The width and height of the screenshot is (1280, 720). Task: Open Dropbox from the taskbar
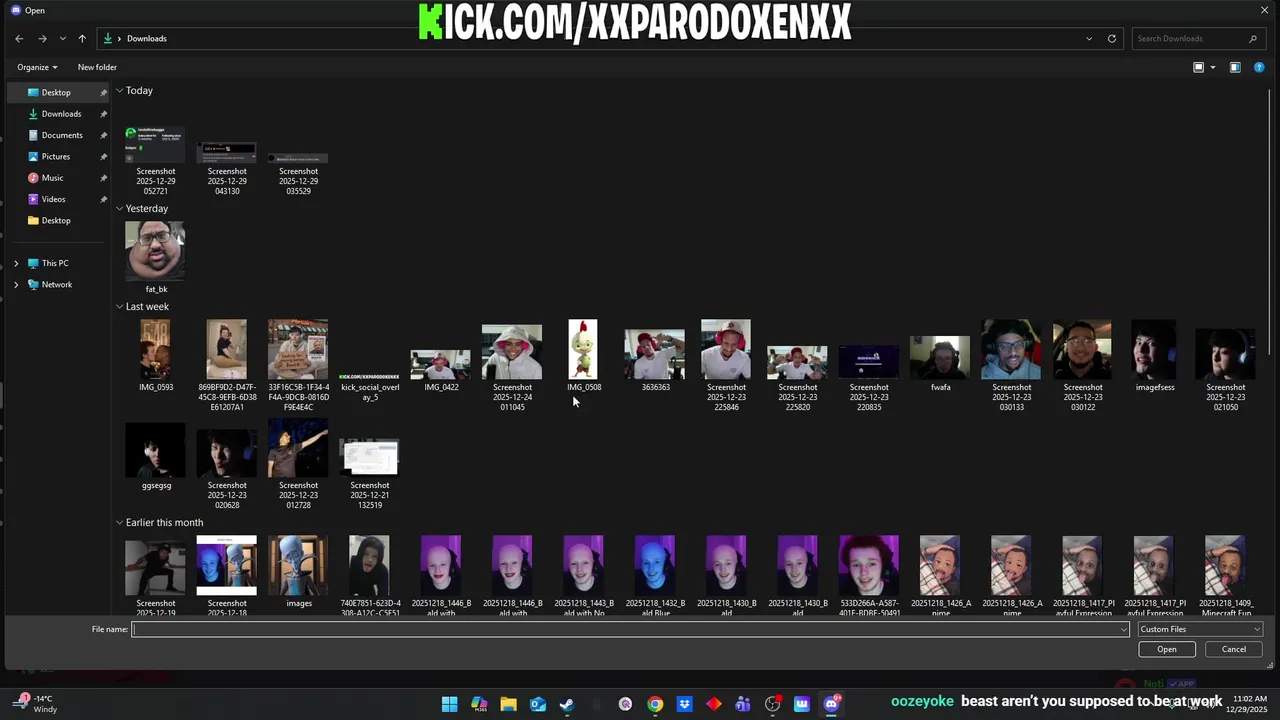pos(684,704)
